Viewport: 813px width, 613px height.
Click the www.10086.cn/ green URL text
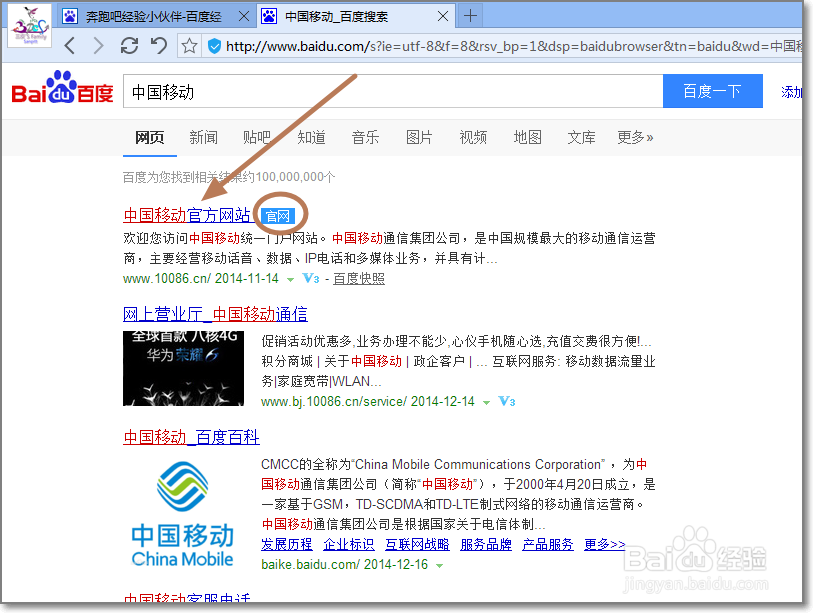click(167, 278)
